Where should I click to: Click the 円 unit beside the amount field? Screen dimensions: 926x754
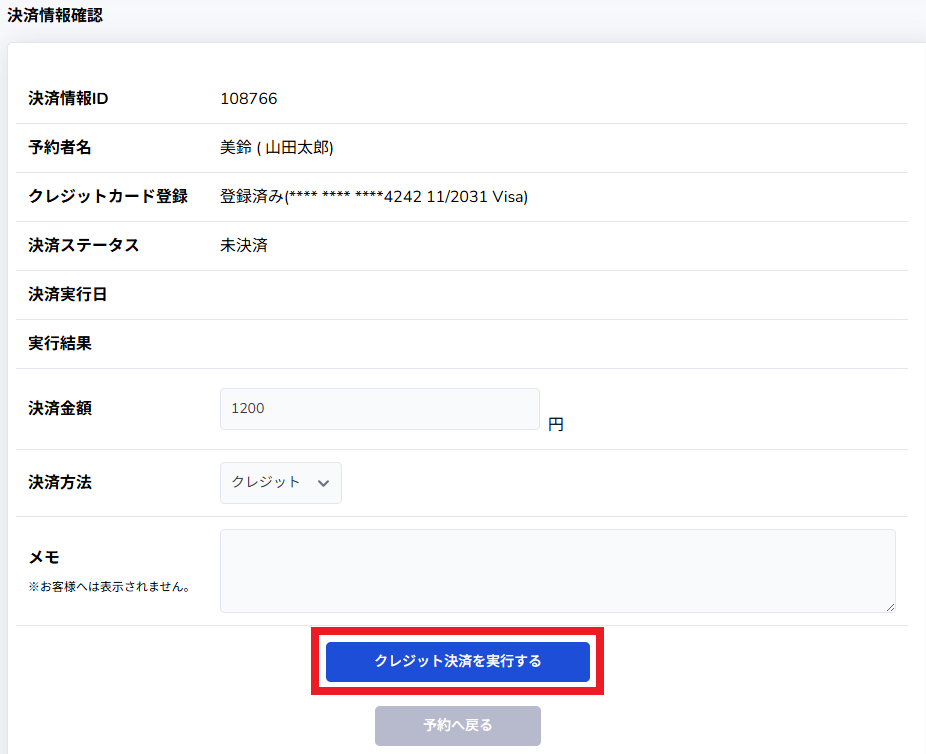click(x=556, y=425)
